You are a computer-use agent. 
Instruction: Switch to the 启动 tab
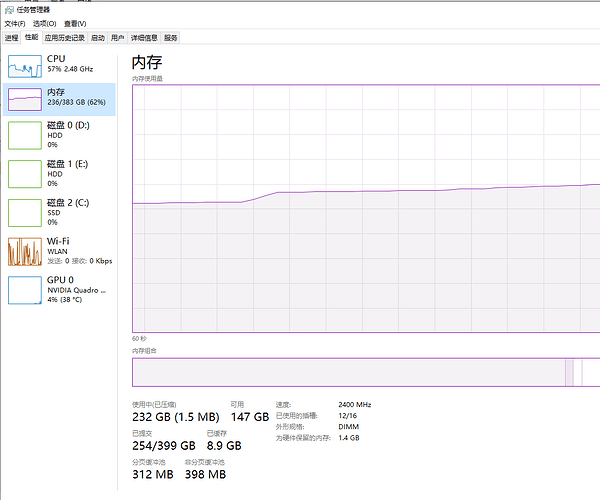click(x=97, y=37)
